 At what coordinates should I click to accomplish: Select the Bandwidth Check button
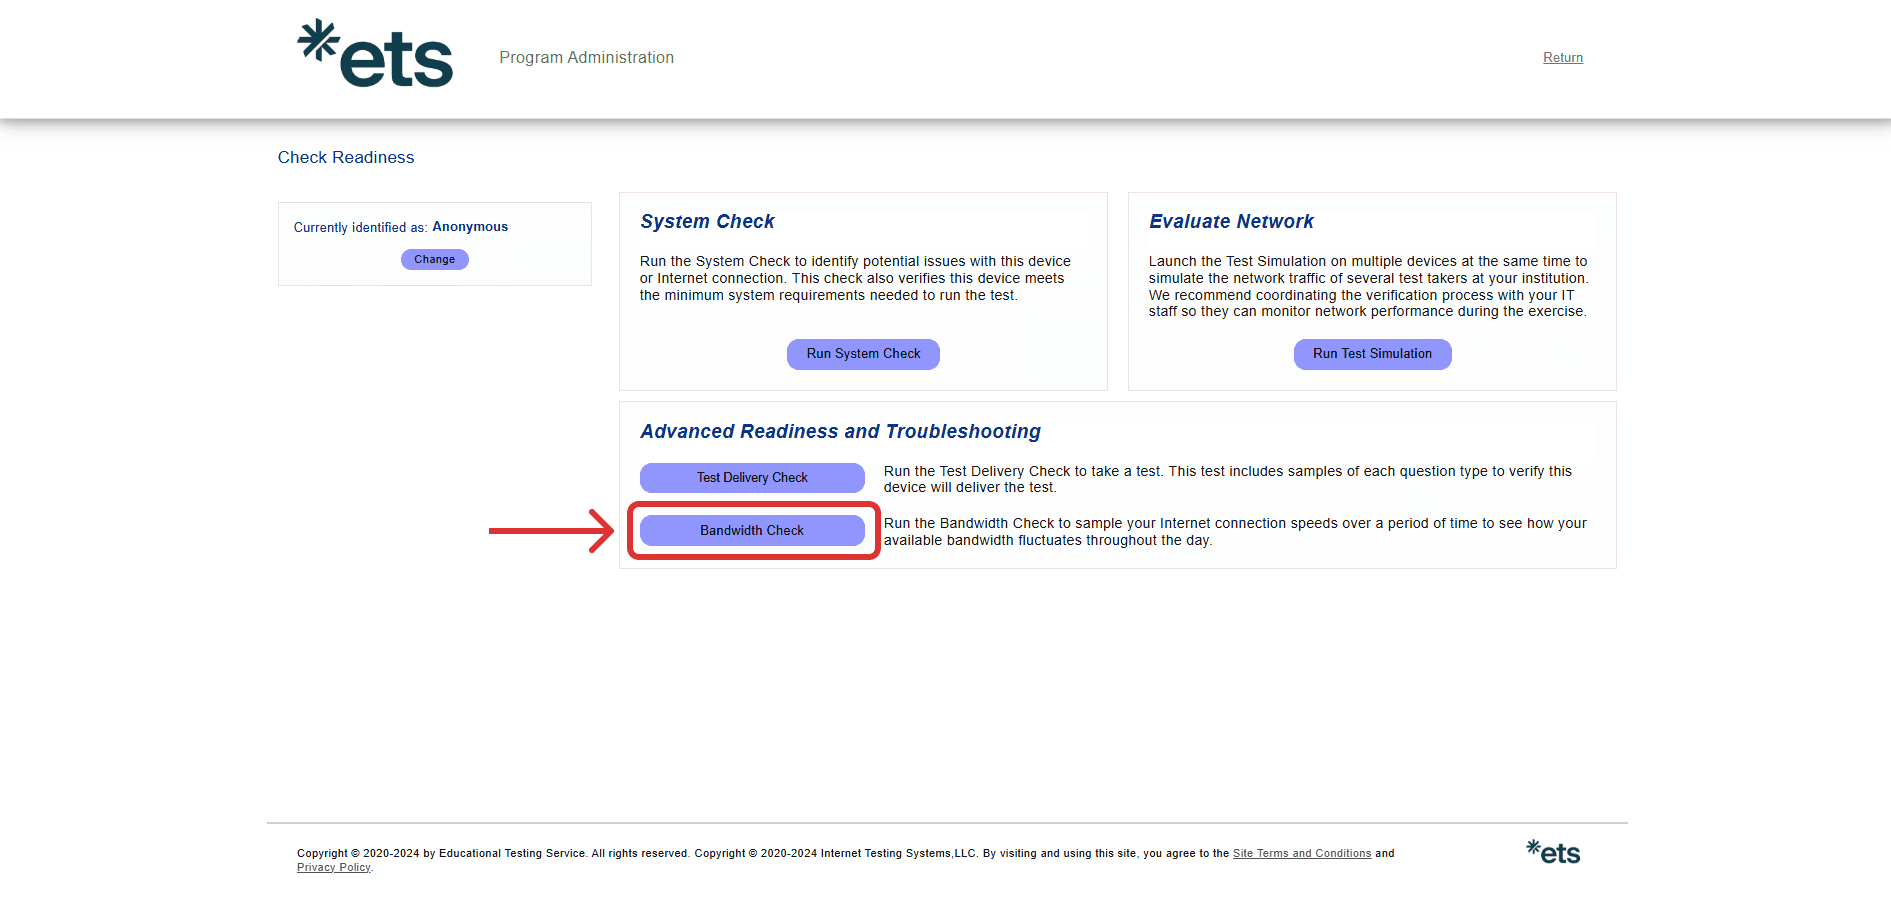coord(752,531)
